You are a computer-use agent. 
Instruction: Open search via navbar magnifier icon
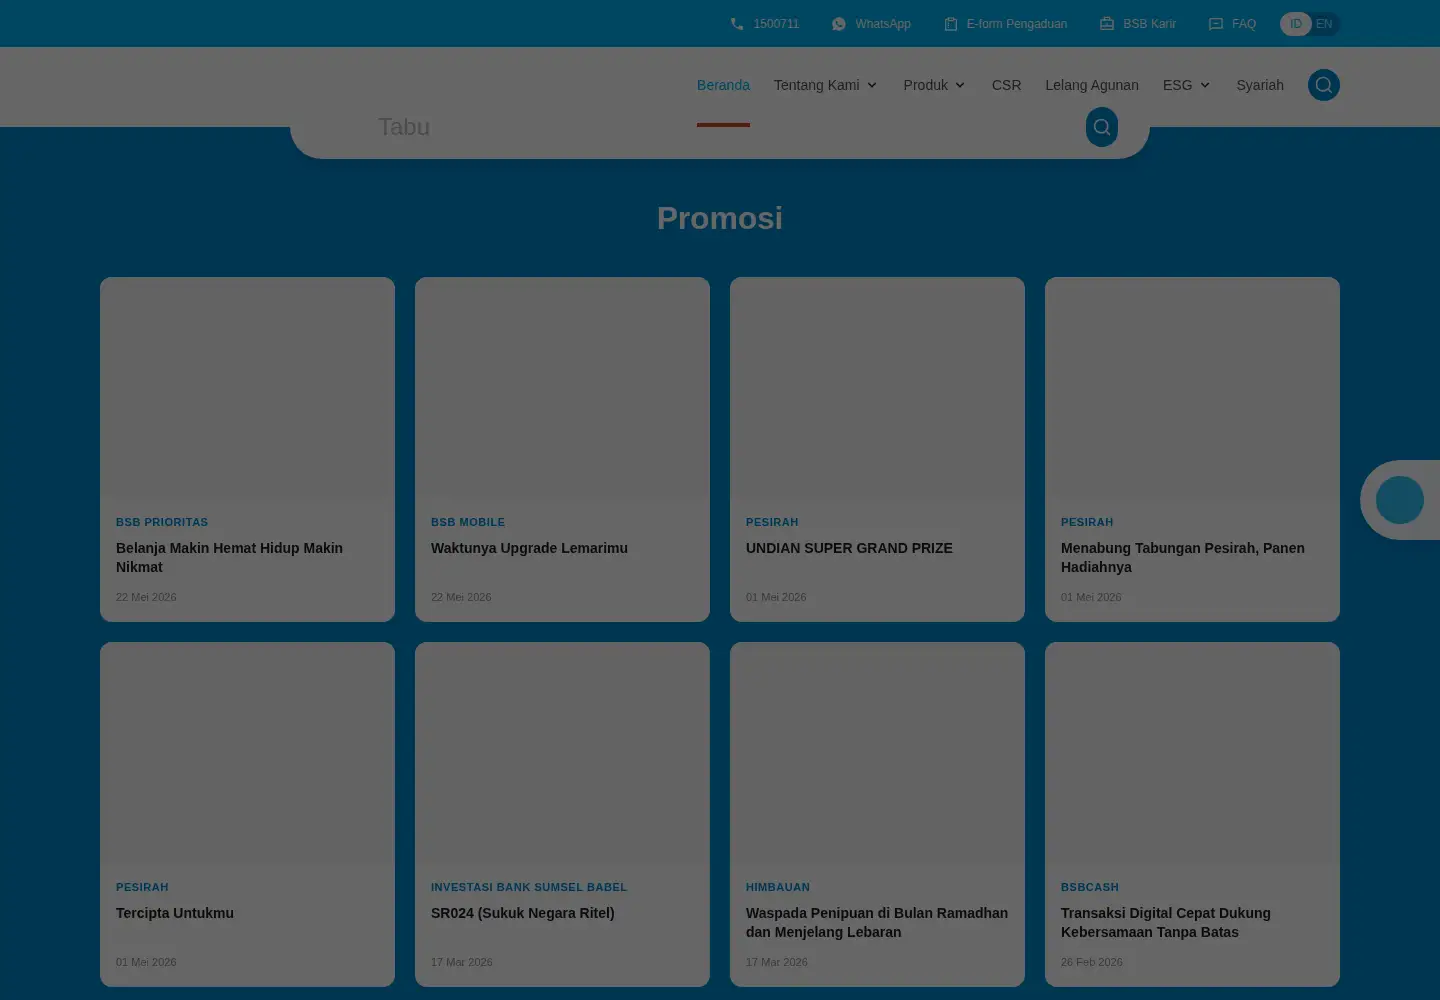click(1324, 85)
